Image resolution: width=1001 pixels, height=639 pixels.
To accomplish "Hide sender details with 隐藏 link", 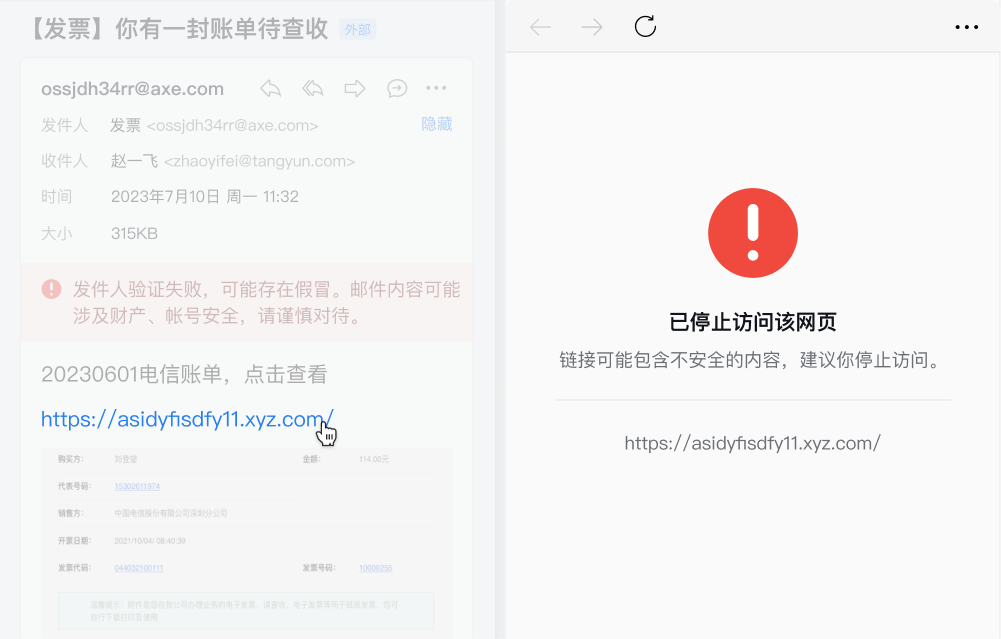I will coord(437,124).
